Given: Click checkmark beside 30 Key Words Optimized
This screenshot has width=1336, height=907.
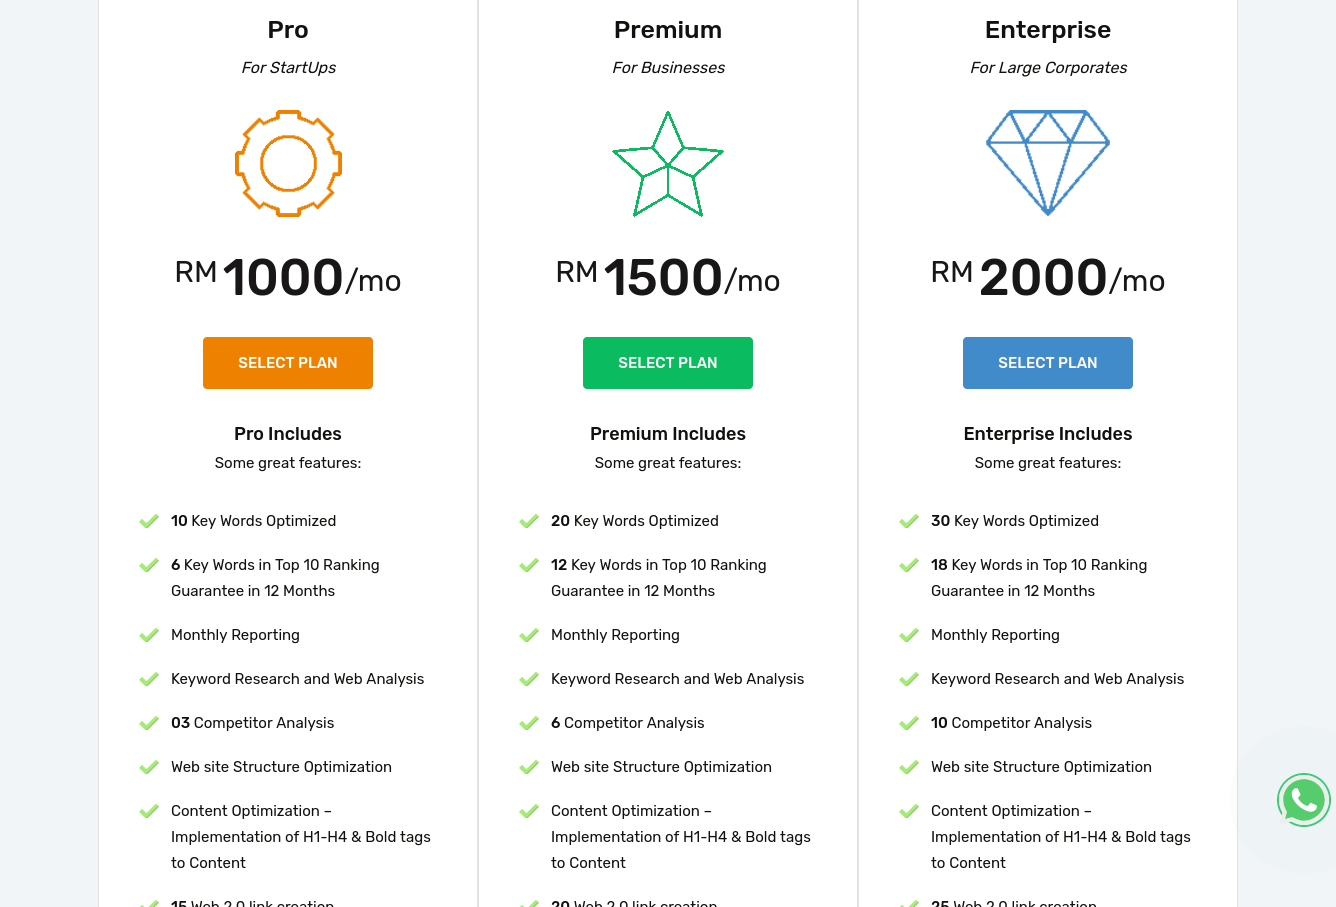Looking at the screenshot, I should click(909, 521).
